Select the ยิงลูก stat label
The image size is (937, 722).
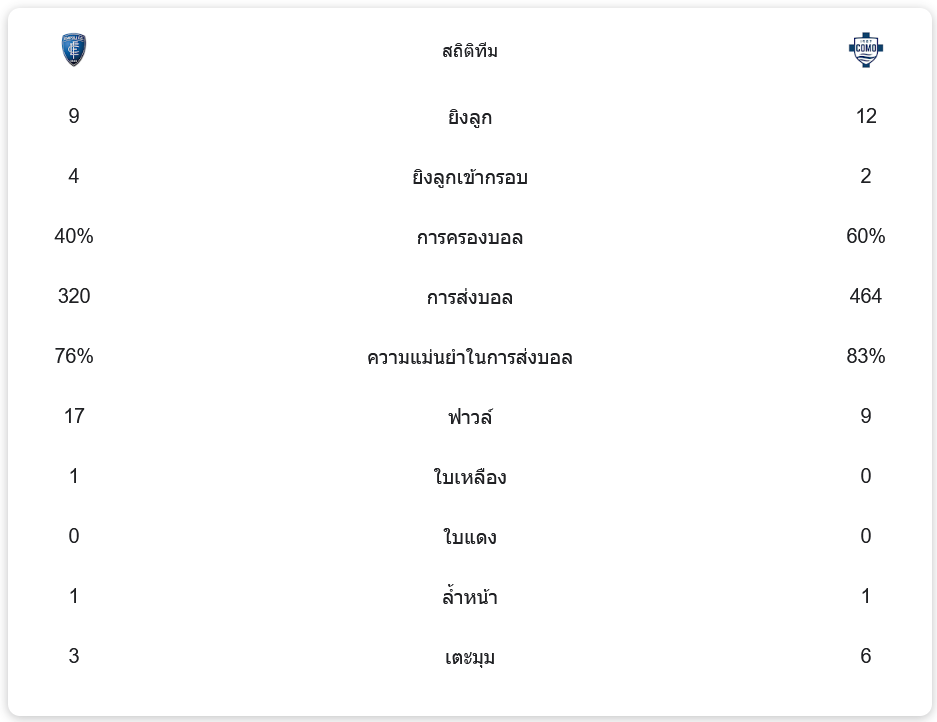[469, 118]
